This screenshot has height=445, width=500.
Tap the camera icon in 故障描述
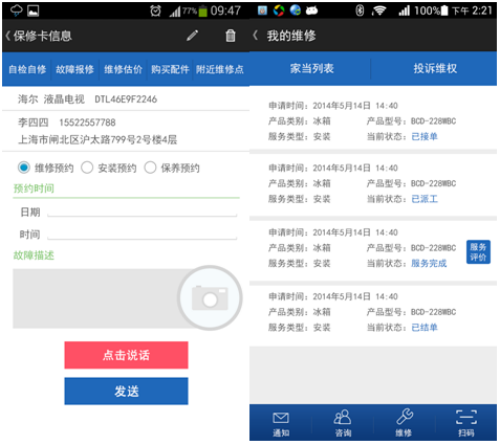click(x=210, y=298)
